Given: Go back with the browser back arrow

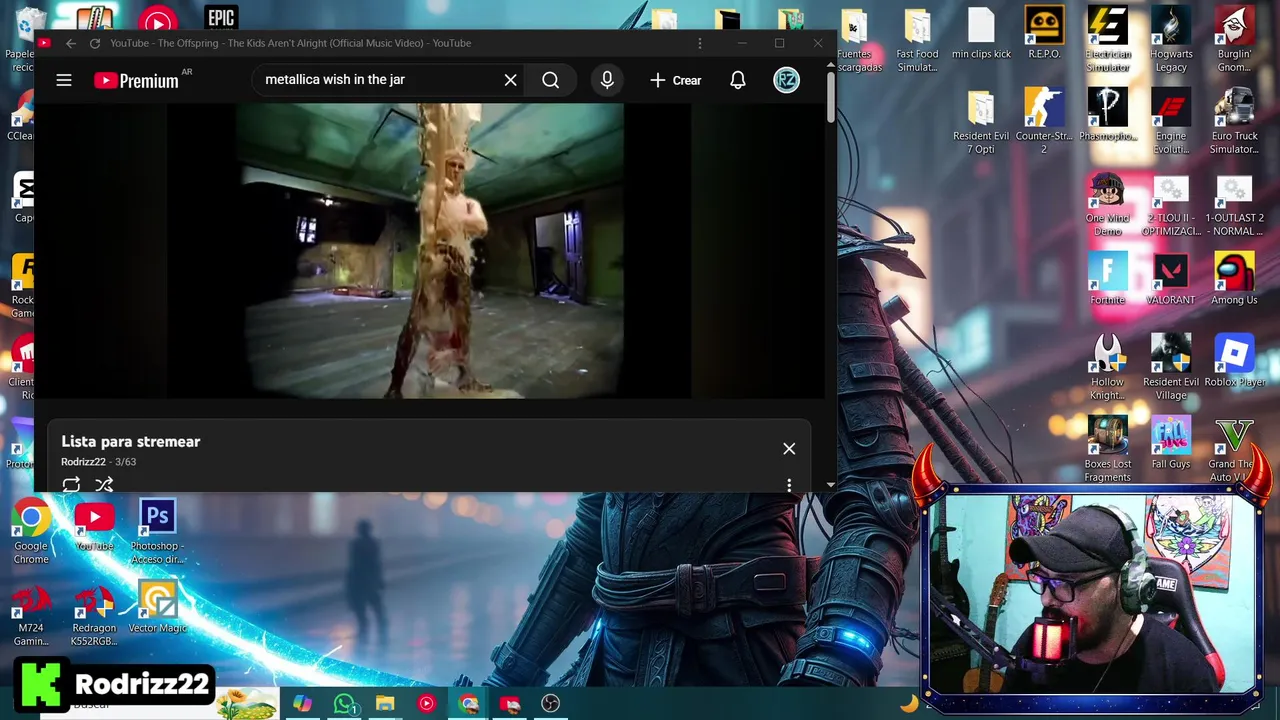Looking at the screenshot, I should point(70,43).
